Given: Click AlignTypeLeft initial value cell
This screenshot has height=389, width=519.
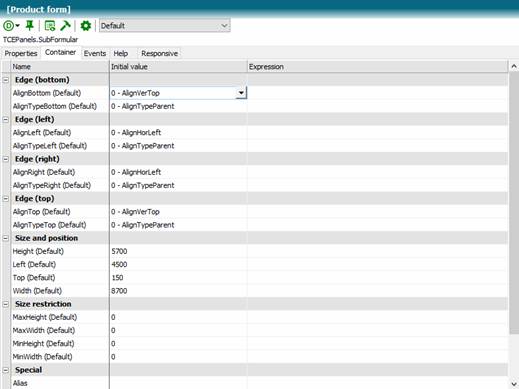Looking at the screenshot, I should pos(178,146).
